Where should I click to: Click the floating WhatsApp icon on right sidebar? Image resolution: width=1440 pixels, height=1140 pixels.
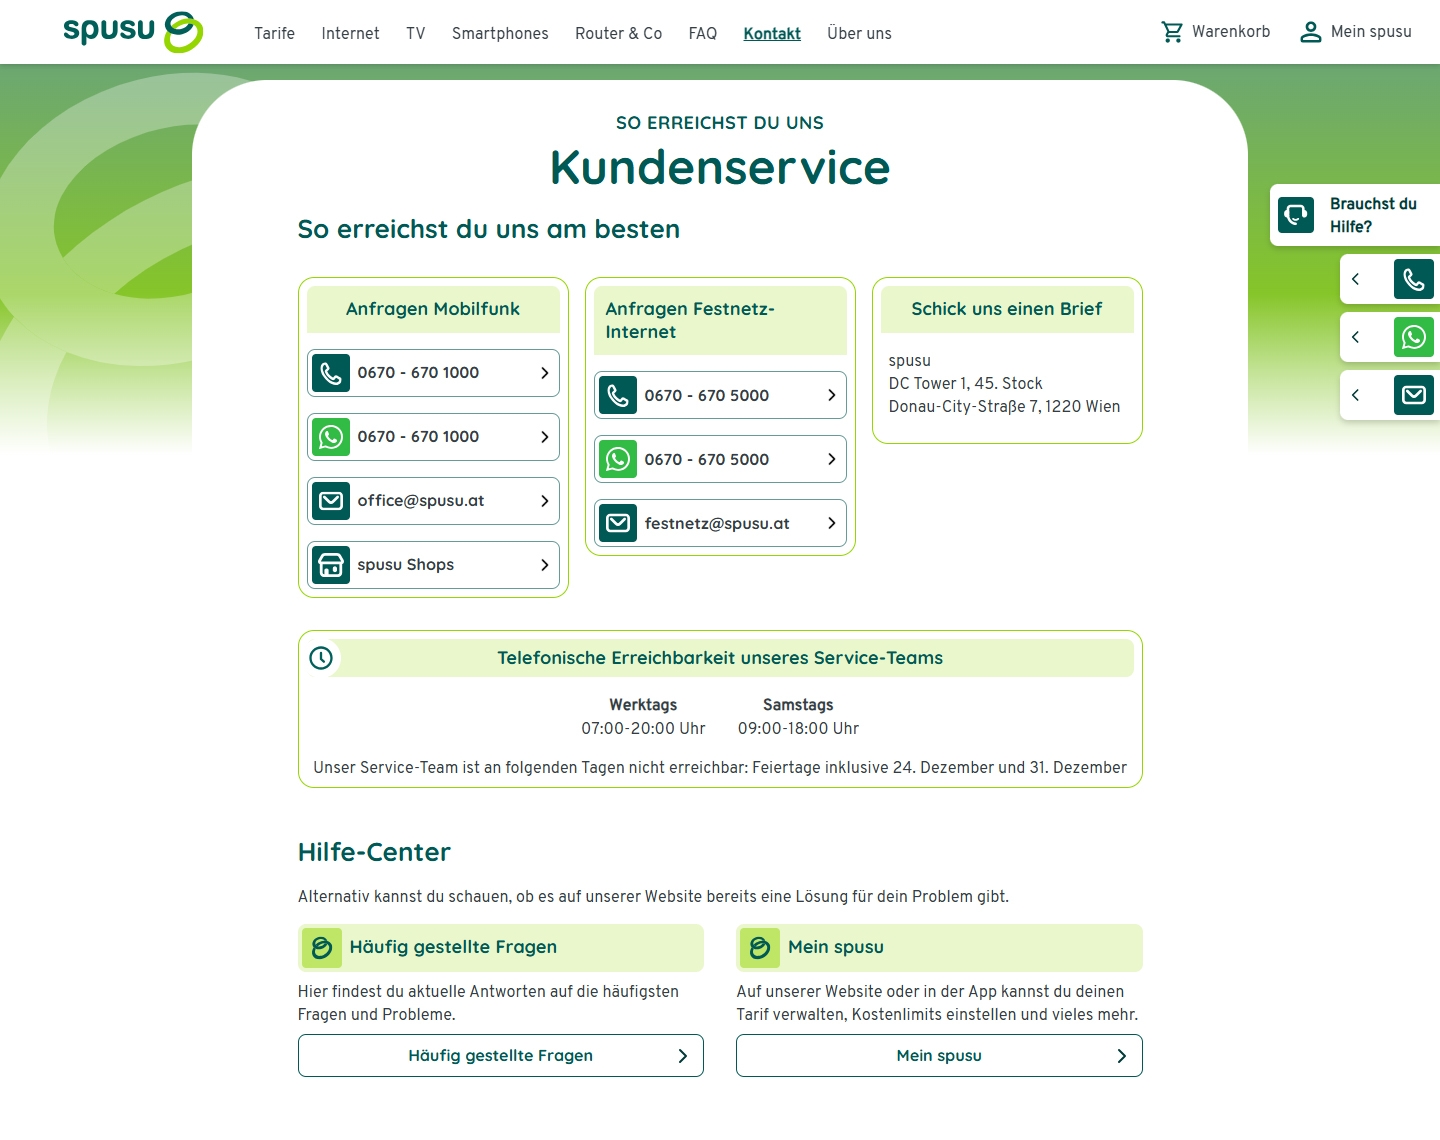tap(1413, 338)
